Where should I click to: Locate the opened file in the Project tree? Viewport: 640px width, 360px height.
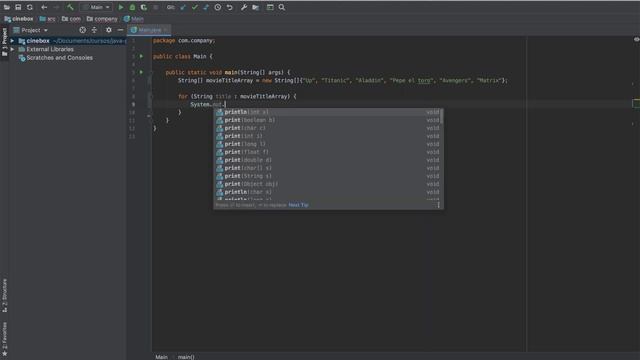(82, 30)
